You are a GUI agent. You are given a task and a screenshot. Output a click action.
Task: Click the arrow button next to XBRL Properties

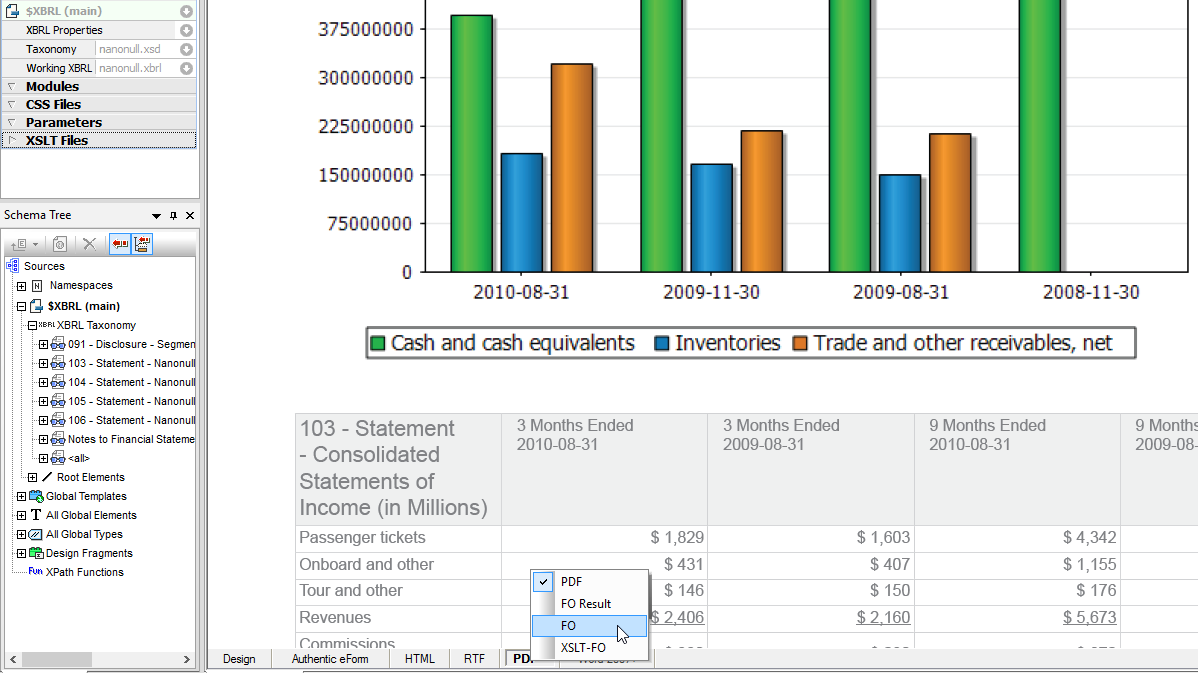tap(186, 30)
